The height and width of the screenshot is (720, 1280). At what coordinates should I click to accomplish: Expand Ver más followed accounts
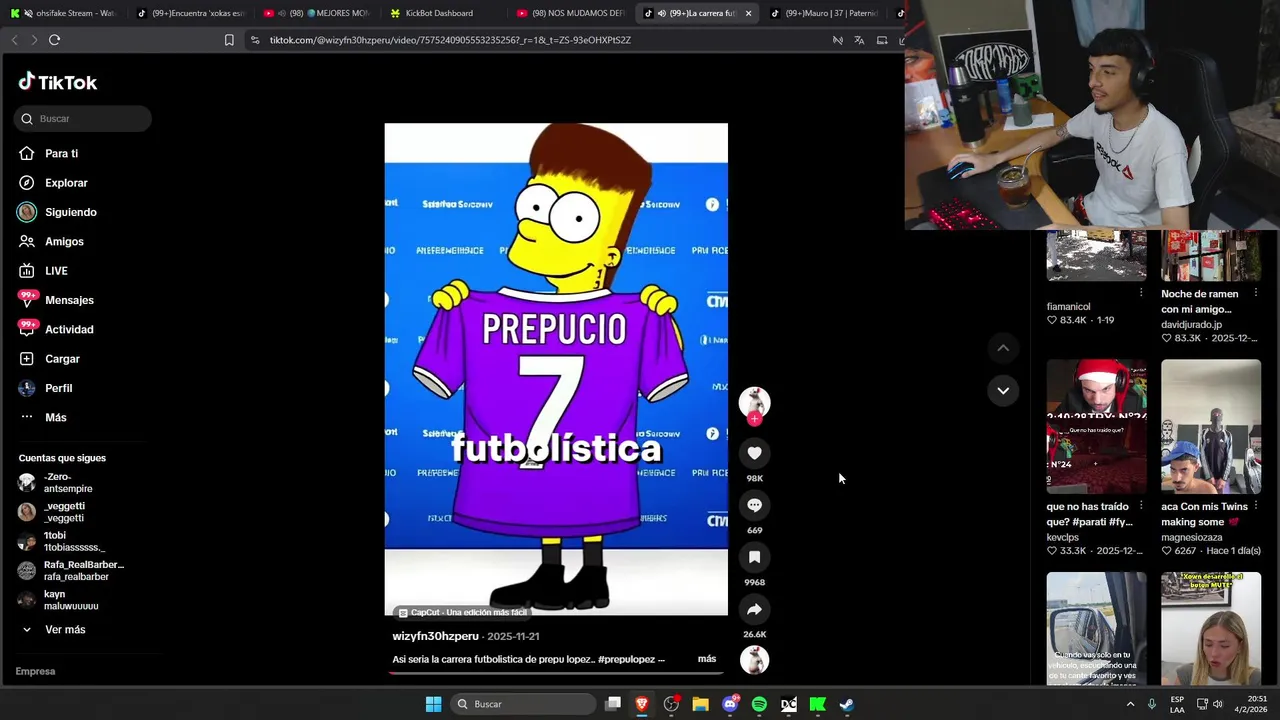64,630
